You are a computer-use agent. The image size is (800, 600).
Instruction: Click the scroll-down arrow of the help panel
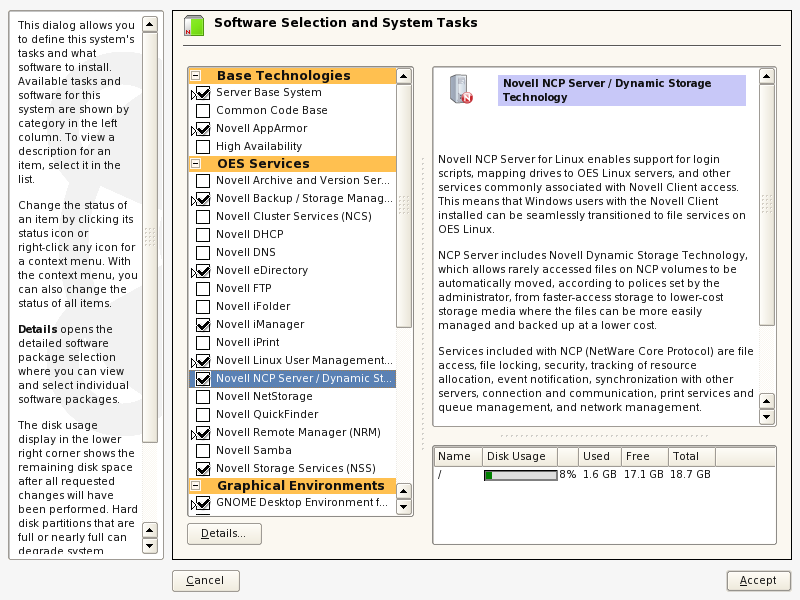(150, 546)
